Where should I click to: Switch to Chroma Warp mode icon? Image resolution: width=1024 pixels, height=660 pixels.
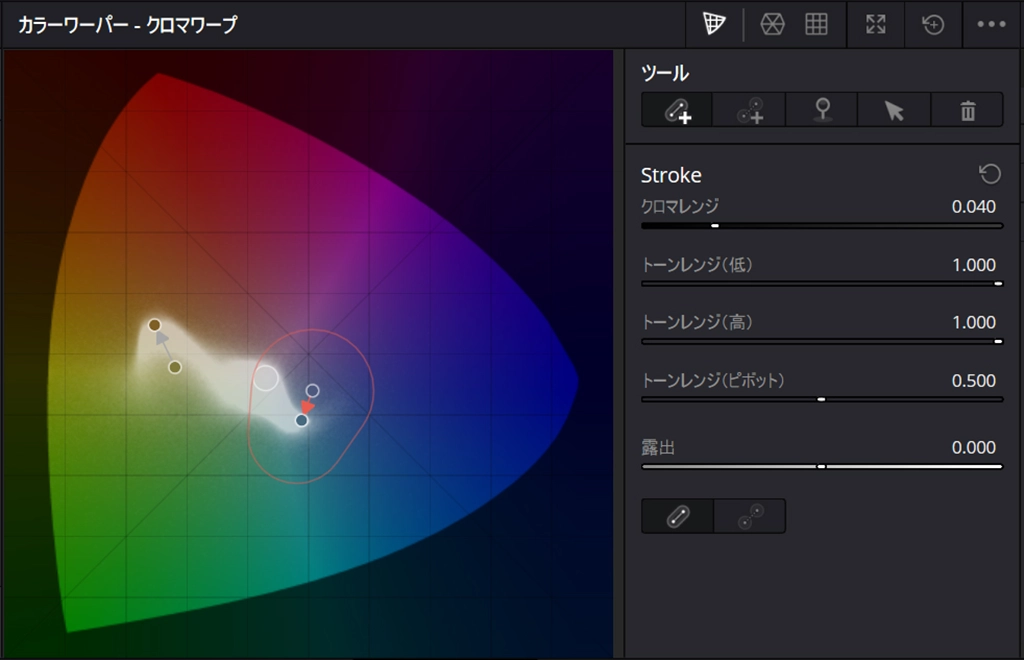(x=714, y=25)
